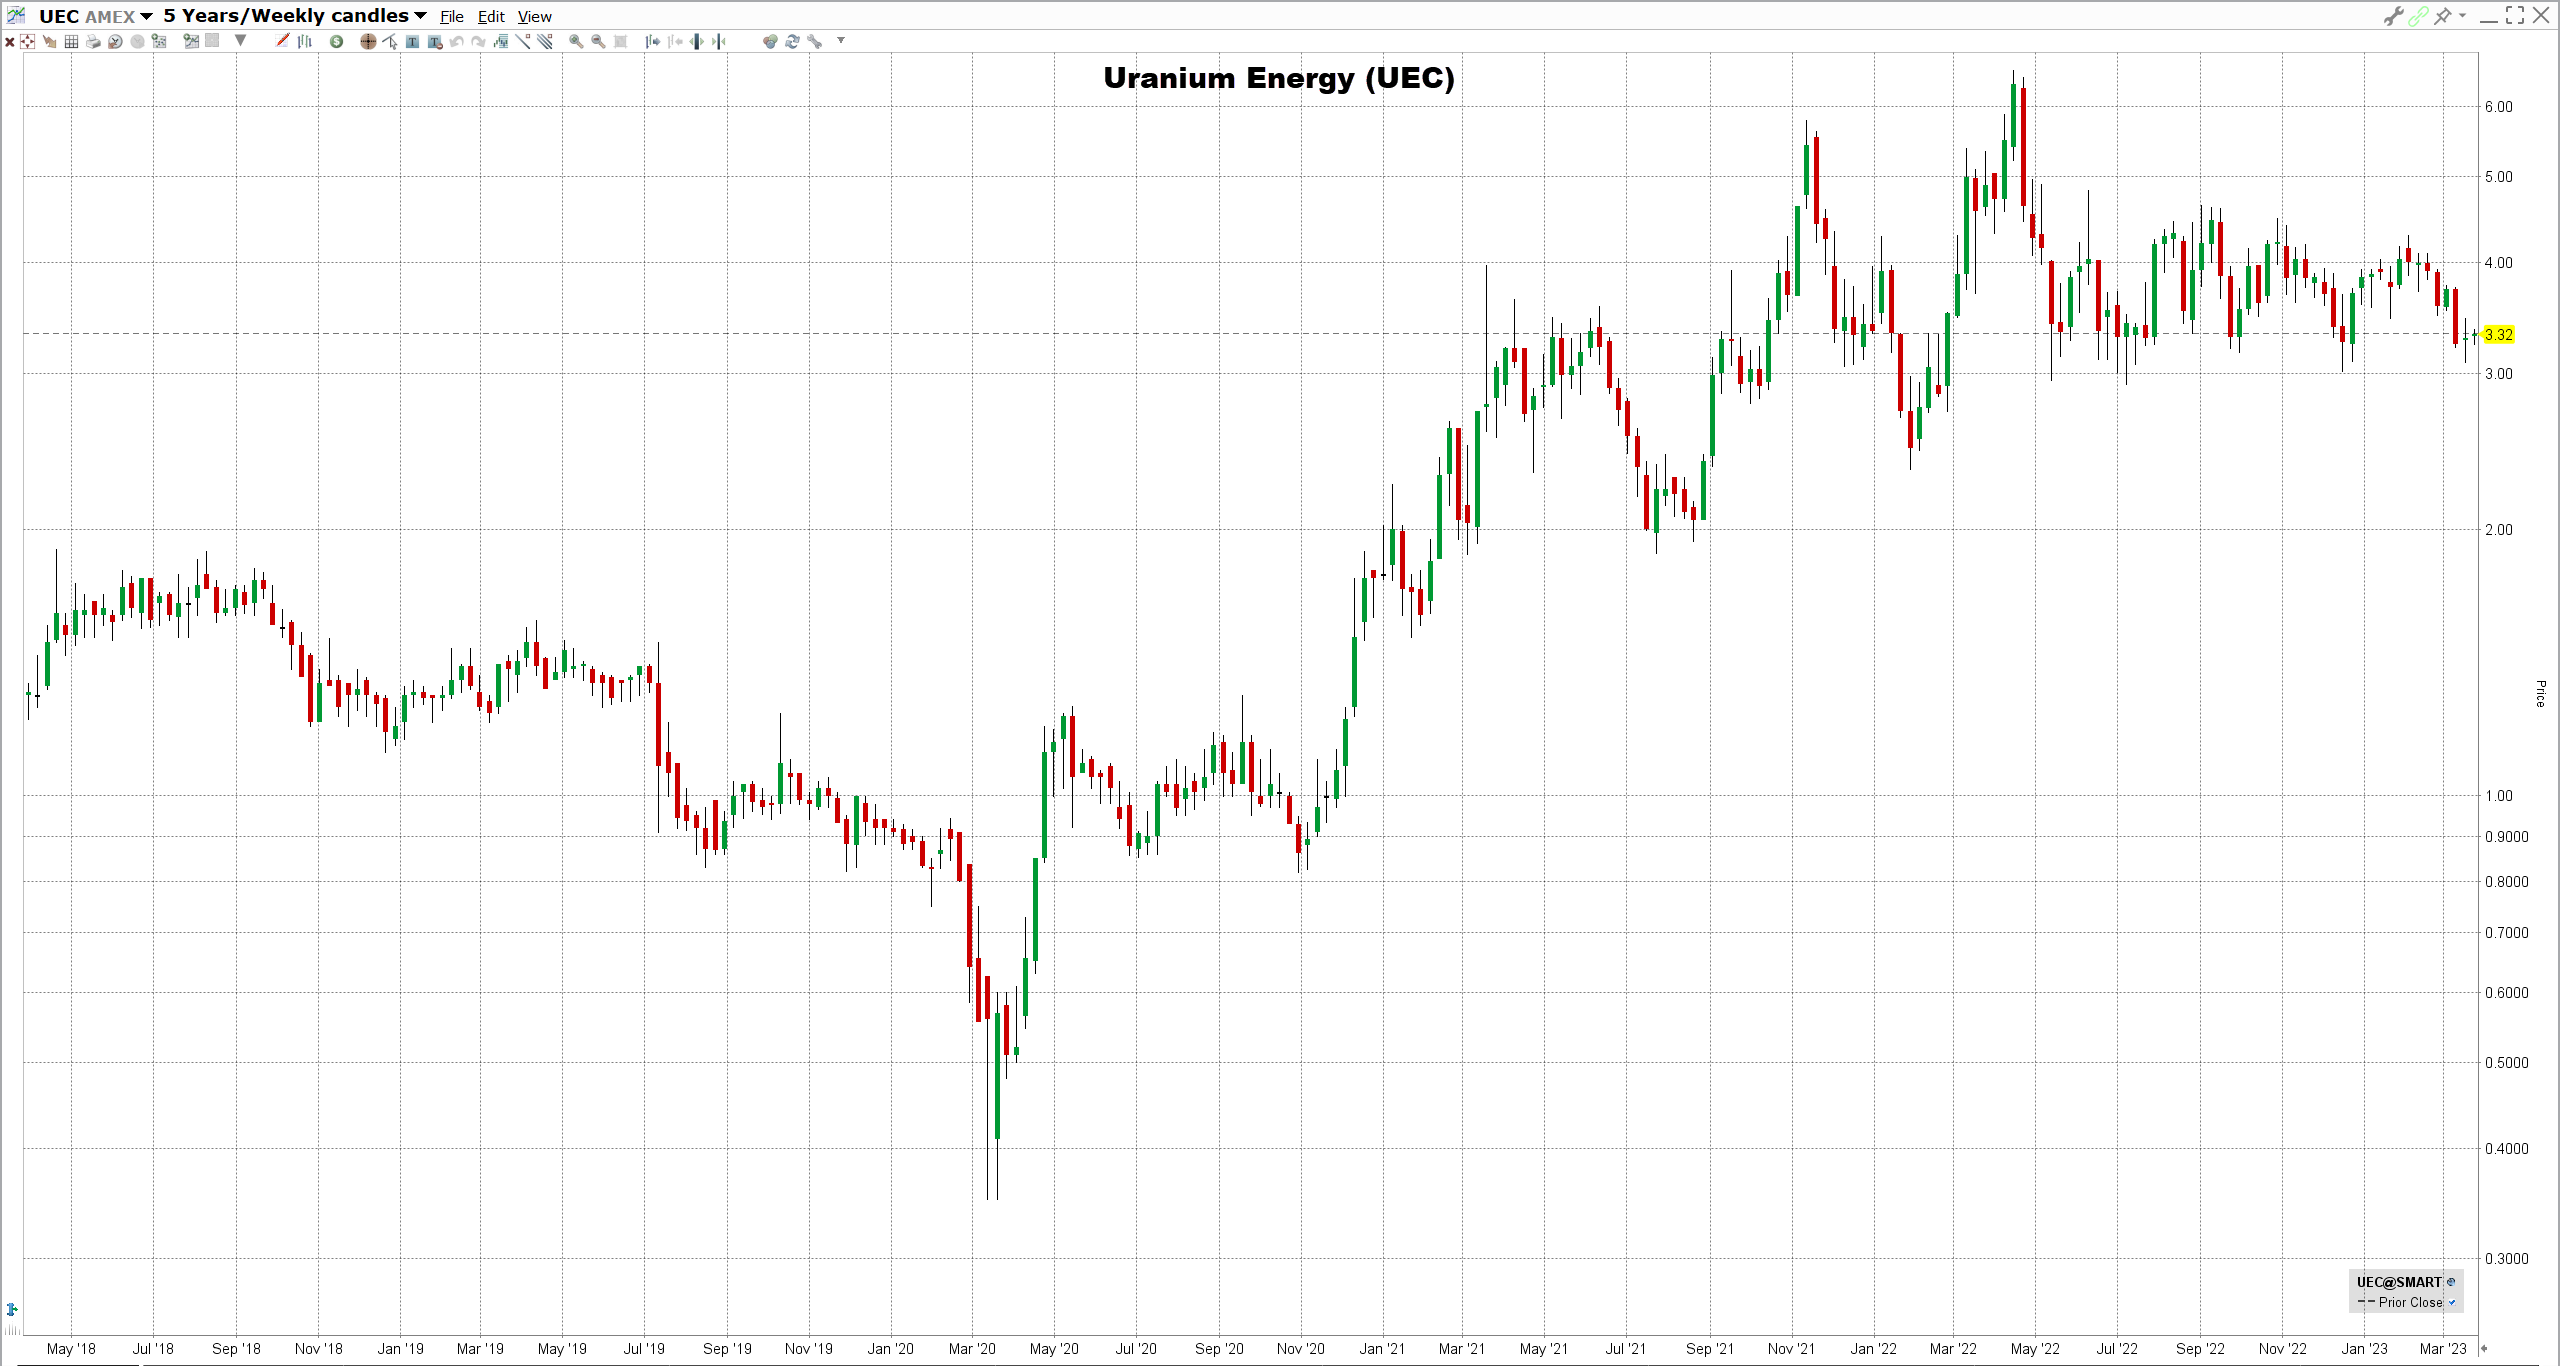This screenshot has width=2560, height=1366.
Task: Click the printer icon in toolbar
Action: coord(93,41)
